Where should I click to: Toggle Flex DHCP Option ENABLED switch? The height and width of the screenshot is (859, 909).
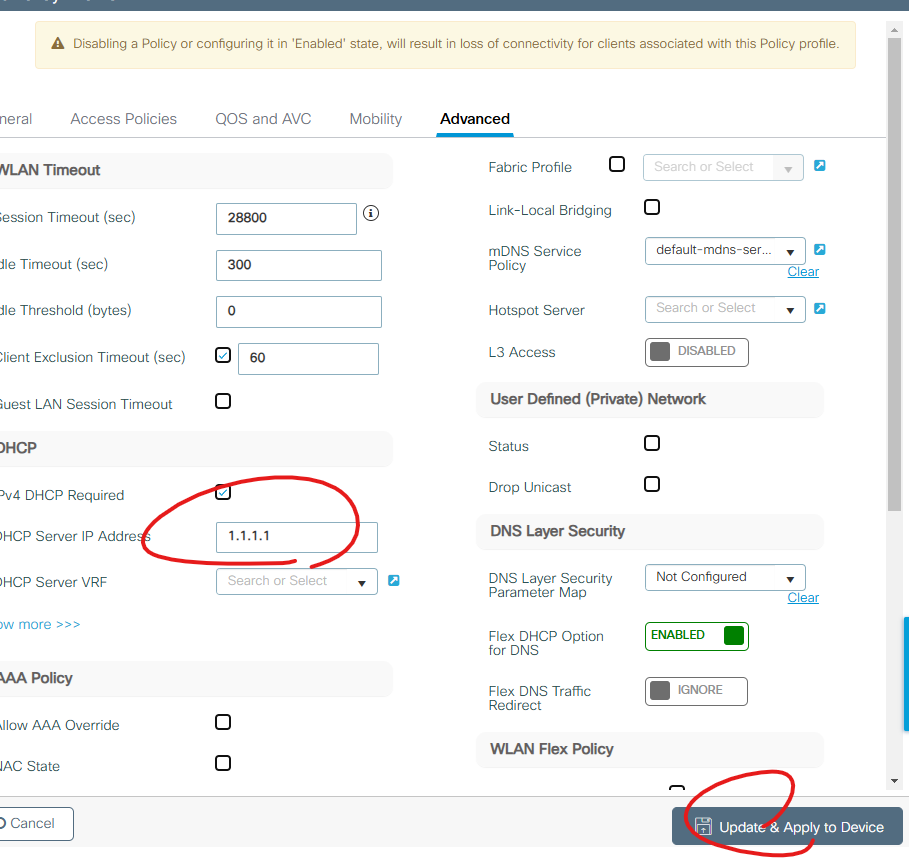697,636
